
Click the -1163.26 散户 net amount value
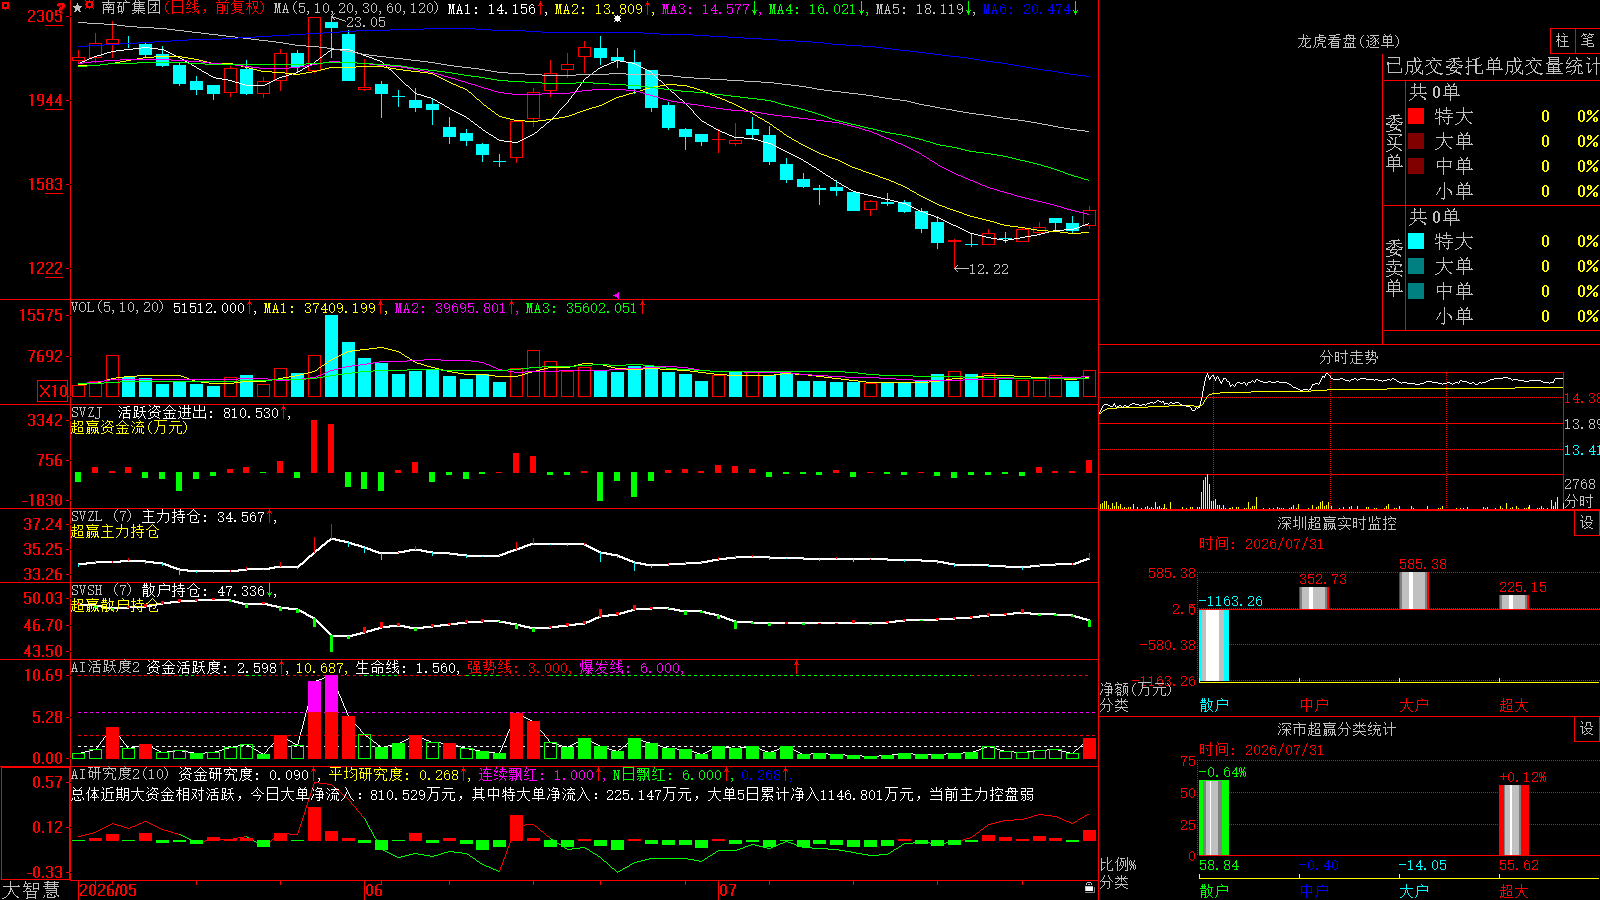point(1230,601)
